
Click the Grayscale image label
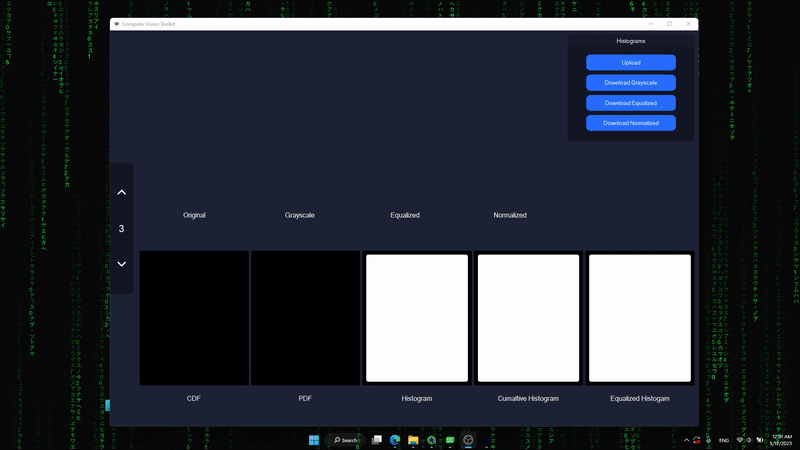[x=299, y=215]
